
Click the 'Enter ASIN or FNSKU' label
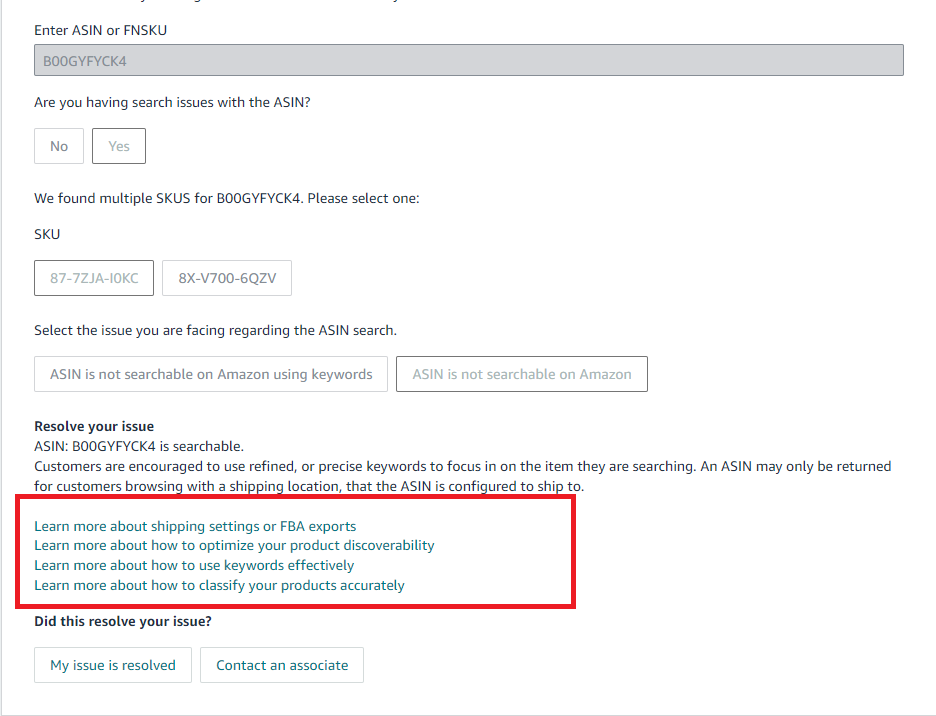pos(100,31)
